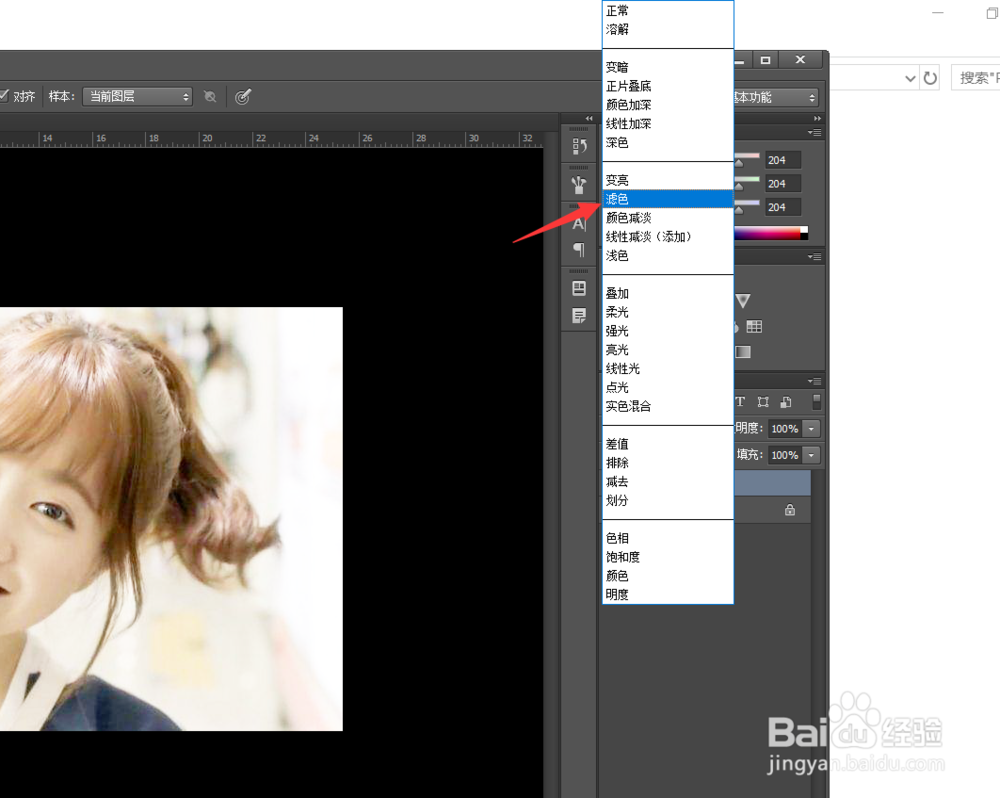1000x798 pixels.
Task: Select 排除 blend mode
Action: (668, 462)
